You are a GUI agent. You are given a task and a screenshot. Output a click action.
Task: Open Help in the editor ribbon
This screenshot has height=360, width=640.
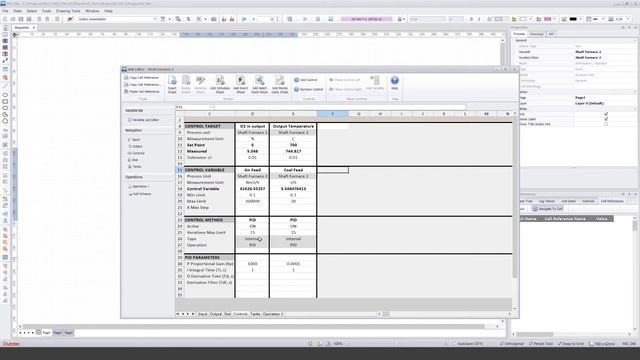(394, 82)
